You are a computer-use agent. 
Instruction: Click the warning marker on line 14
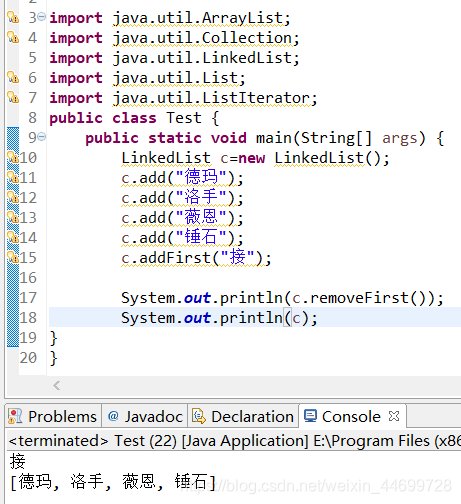(x=13, y=238)
